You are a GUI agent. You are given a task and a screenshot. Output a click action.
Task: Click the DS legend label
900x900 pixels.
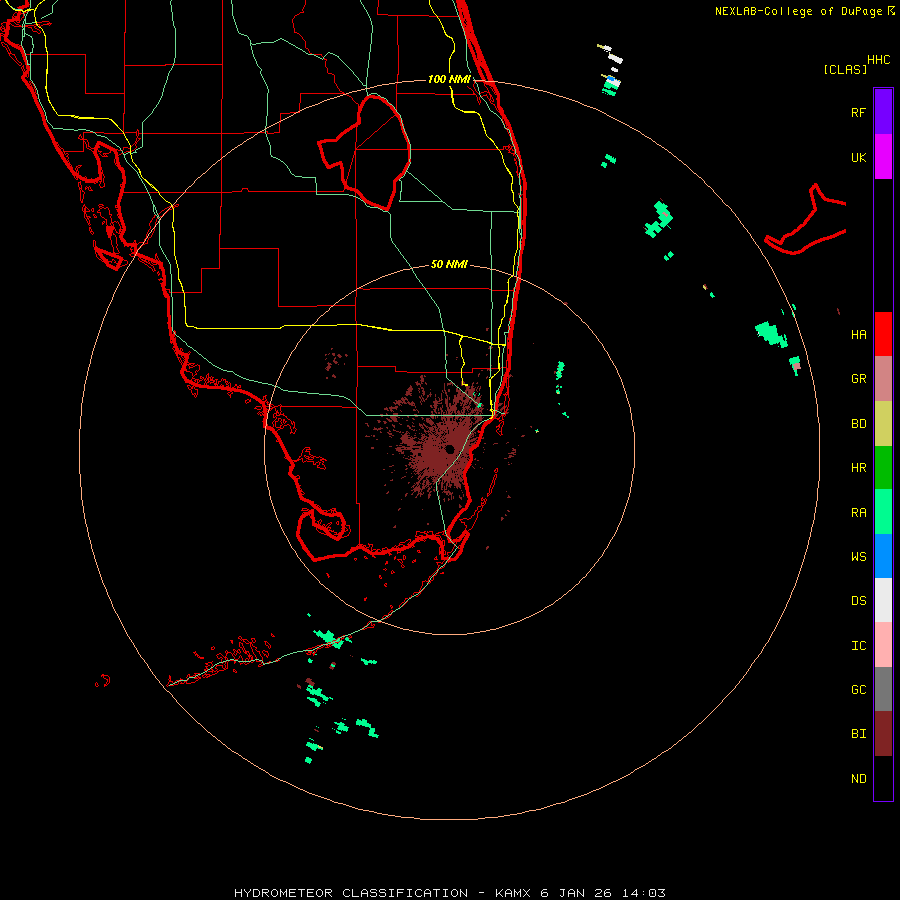858,601
